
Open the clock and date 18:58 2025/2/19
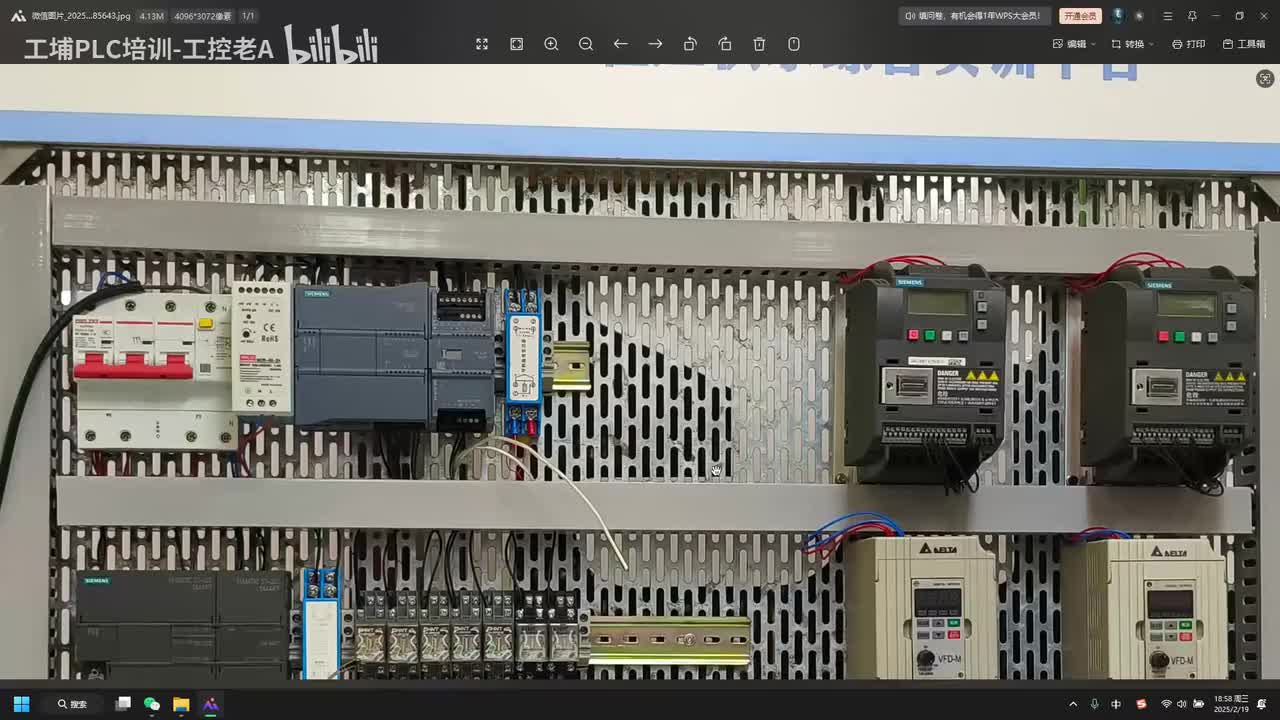1231,704
